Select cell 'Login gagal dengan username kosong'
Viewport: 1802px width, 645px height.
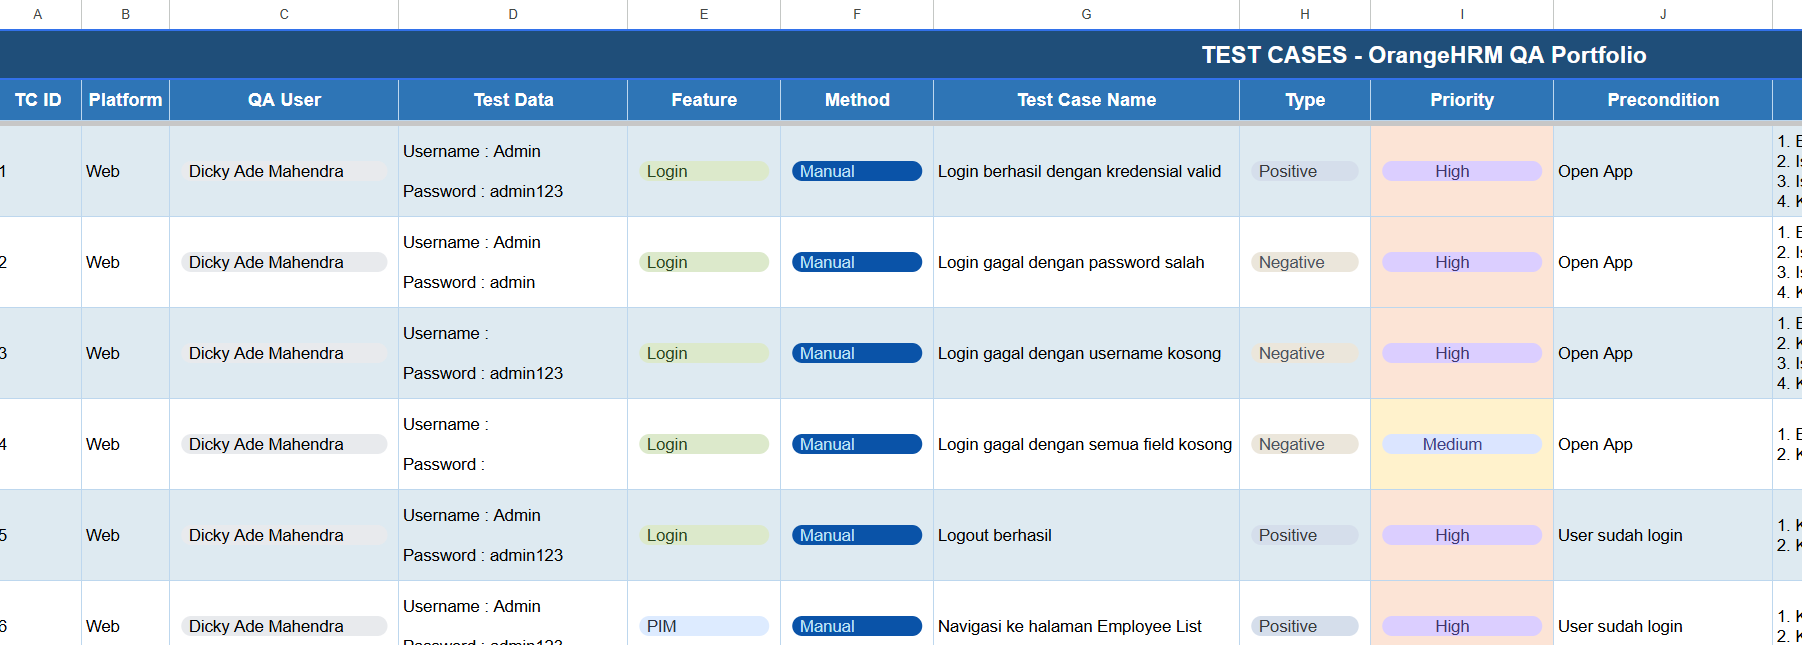pos(1086,353)
